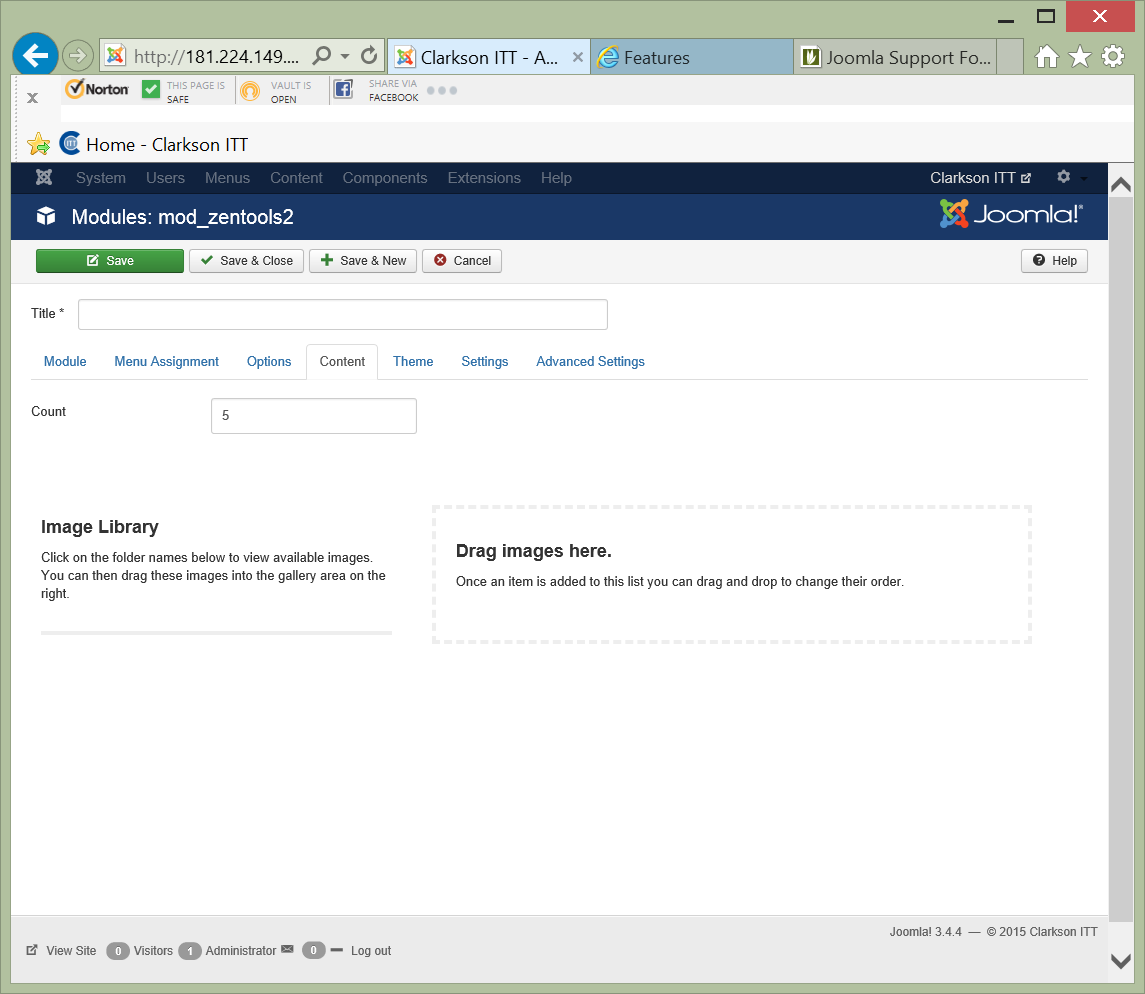1145x994 pixels.
Task: Click the add to favorites bar star icon
Action: pos(39,144)
